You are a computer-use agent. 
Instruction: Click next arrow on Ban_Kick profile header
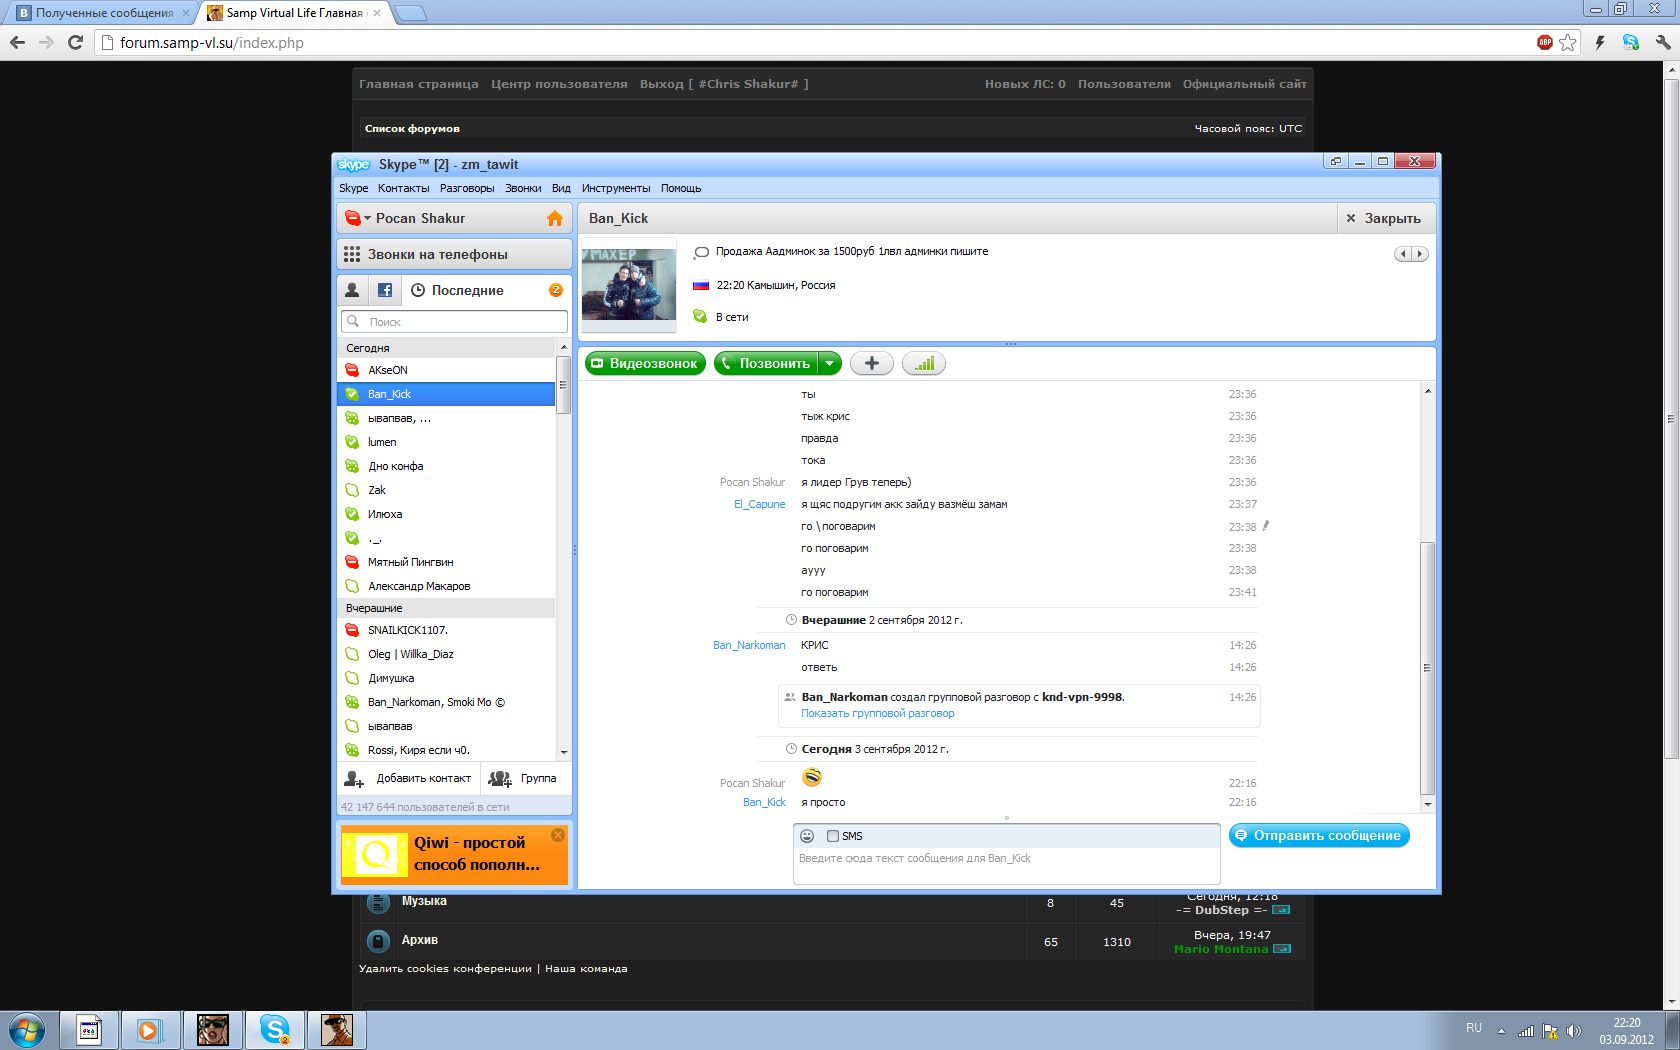click(x=1420, y=254)
